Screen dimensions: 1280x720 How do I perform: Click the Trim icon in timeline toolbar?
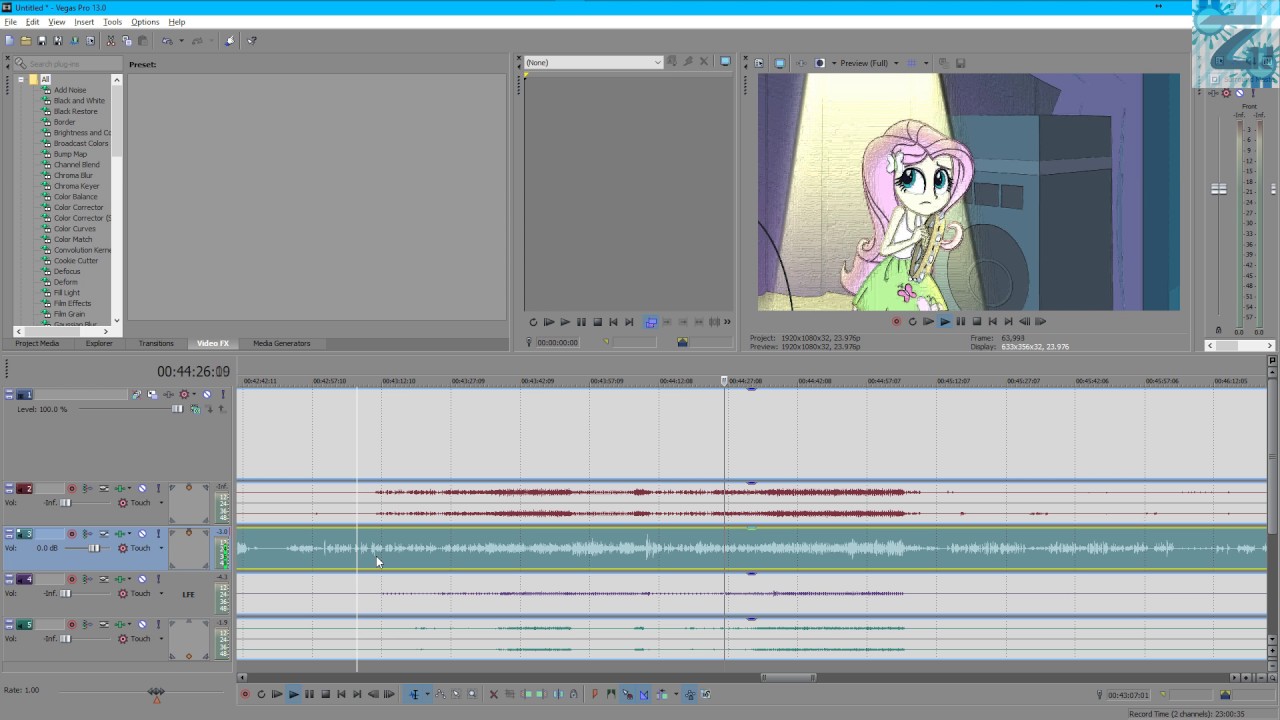(x=510, y=694)
